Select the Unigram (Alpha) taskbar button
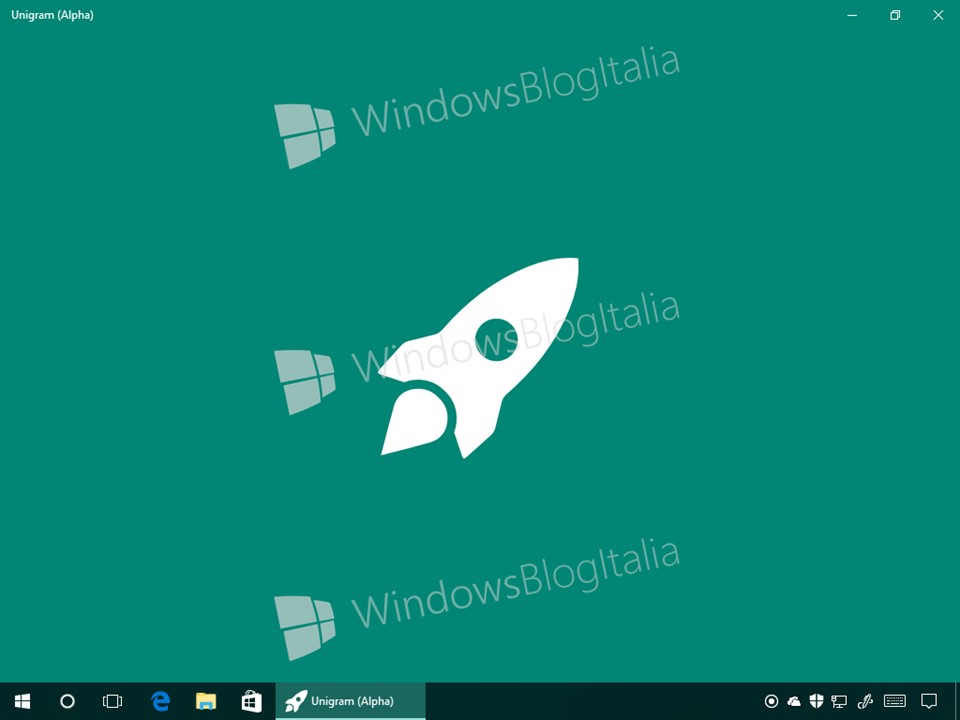This screenshot has width=960, height=720. tap(350, 701)
